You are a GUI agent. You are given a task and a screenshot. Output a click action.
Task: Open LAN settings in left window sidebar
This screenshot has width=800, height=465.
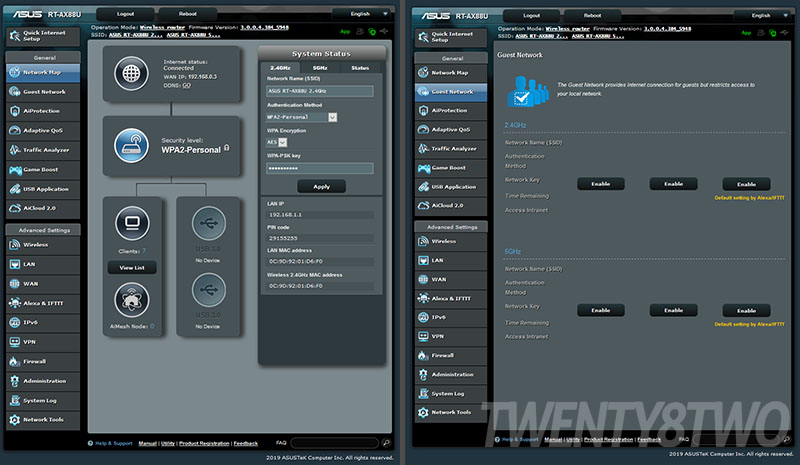pos(43,264)
